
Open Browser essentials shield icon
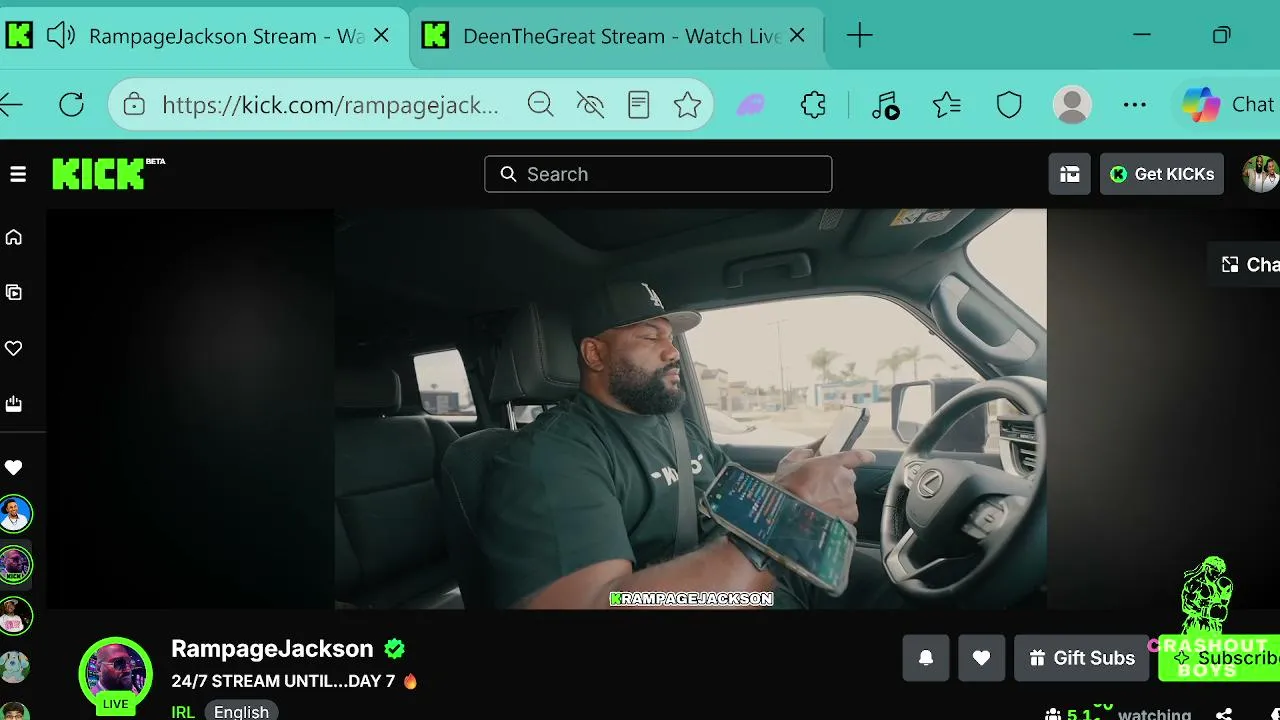[1009, 104]
